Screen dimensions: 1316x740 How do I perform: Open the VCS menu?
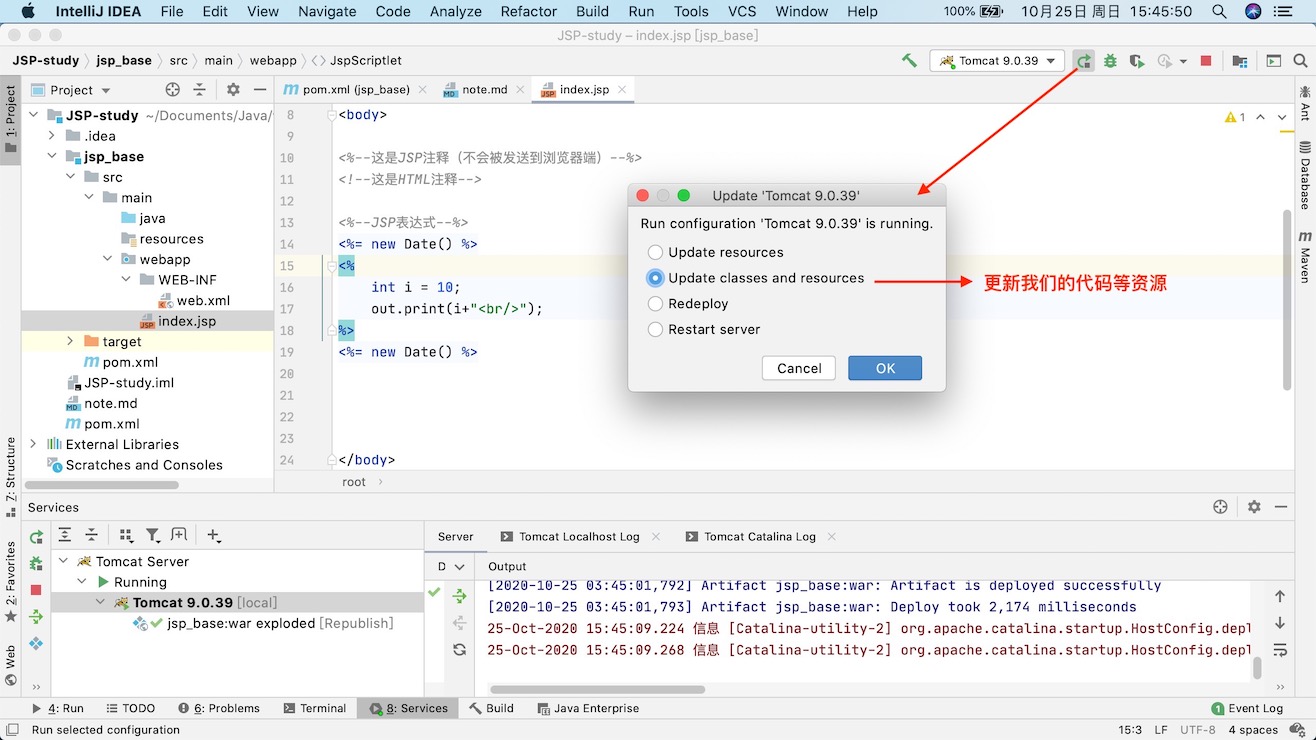(x=742, y=12)
